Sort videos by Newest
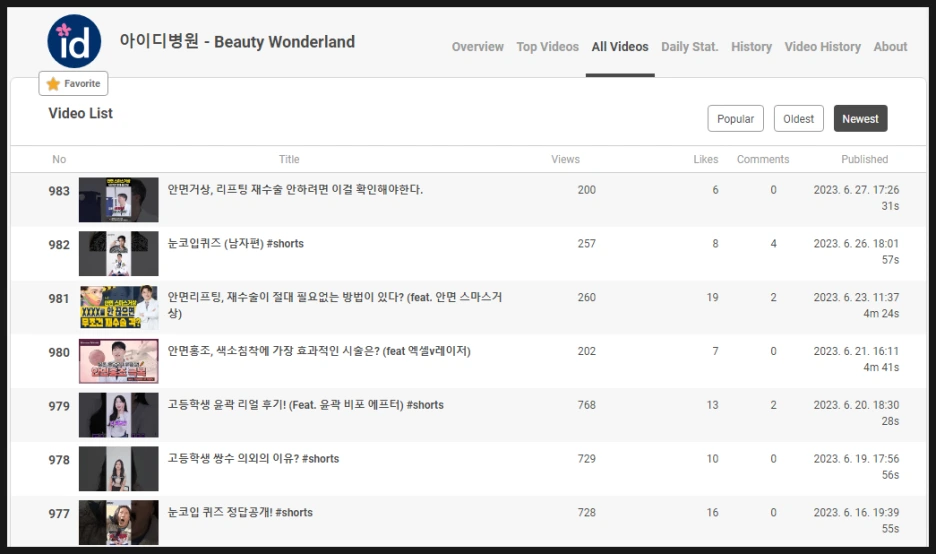Viewport: 936px width, 554px height. pos(860,118)
